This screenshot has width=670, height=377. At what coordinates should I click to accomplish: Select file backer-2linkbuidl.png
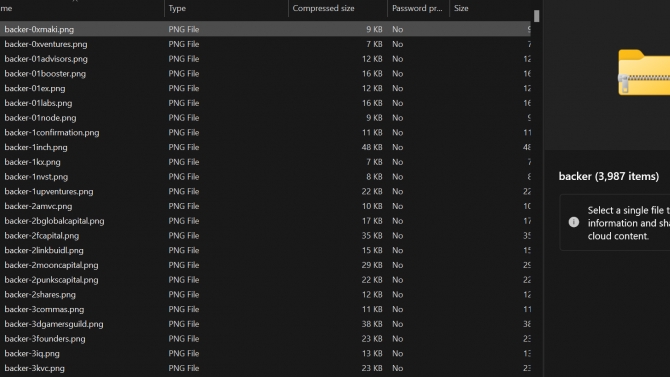tap(44, 250)
